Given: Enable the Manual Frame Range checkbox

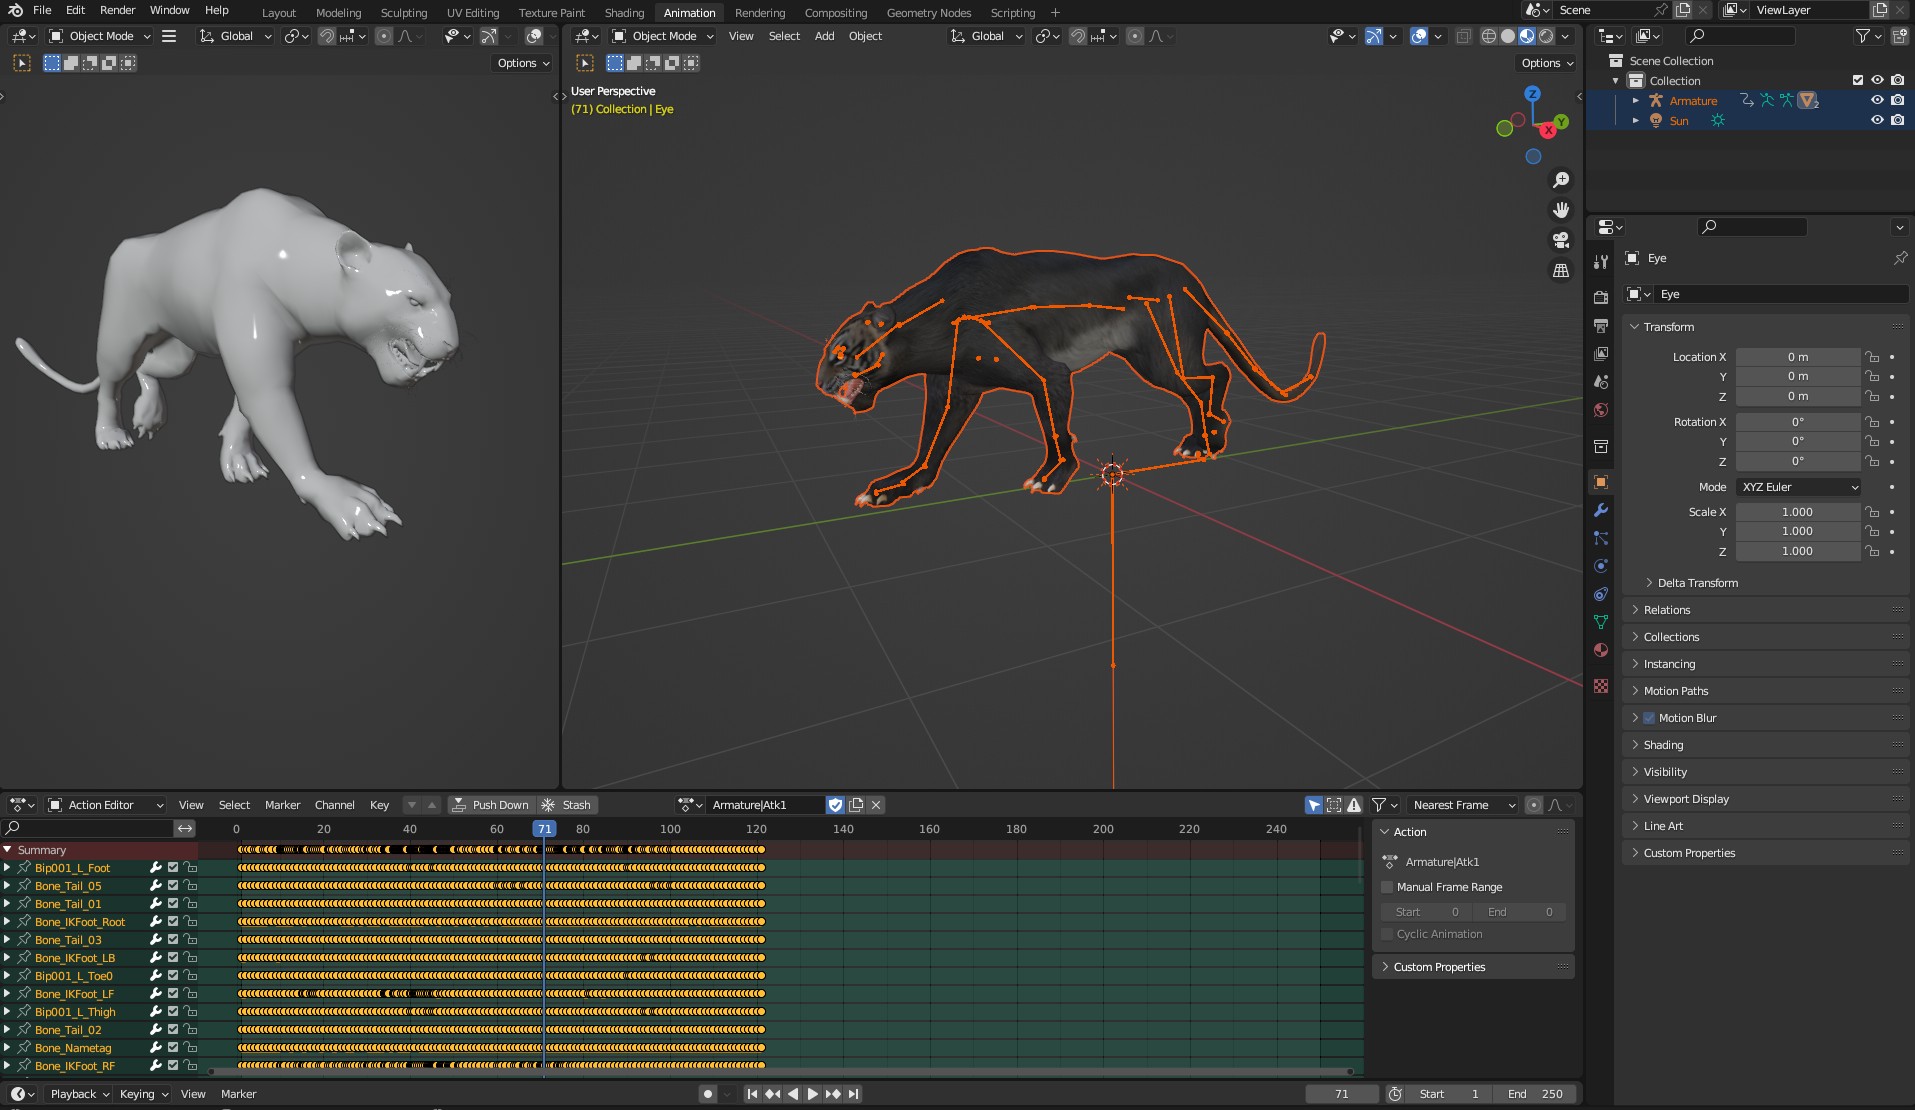Looking at the screenshot, I should 1387,887.
